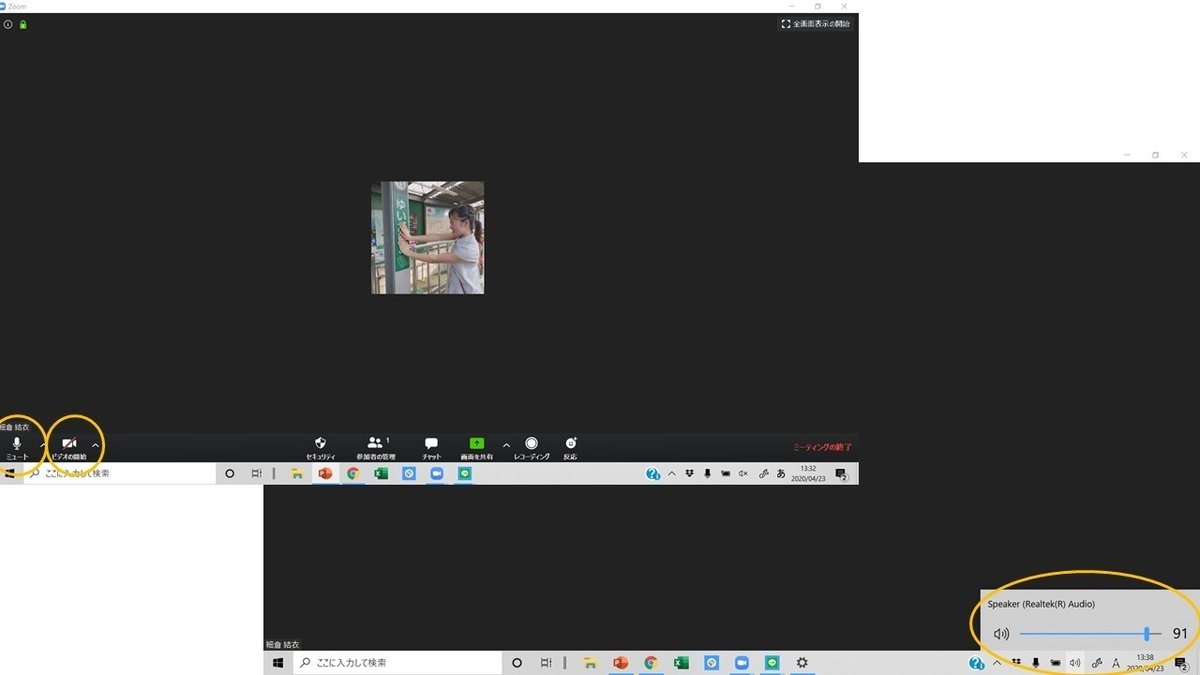The image size is (1200, 675).
Task: Click the Cortana circle in the 13:32 taskbar
Action: coord(229,473)
